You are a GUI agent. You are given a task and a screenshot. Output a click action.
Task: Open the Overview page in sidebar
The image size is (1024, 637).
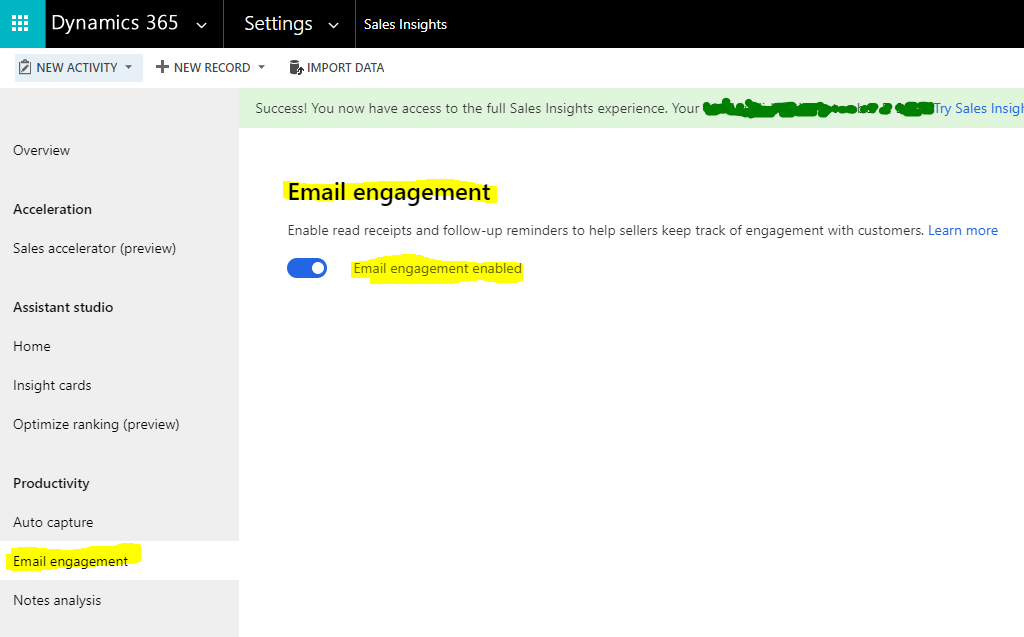42,150
